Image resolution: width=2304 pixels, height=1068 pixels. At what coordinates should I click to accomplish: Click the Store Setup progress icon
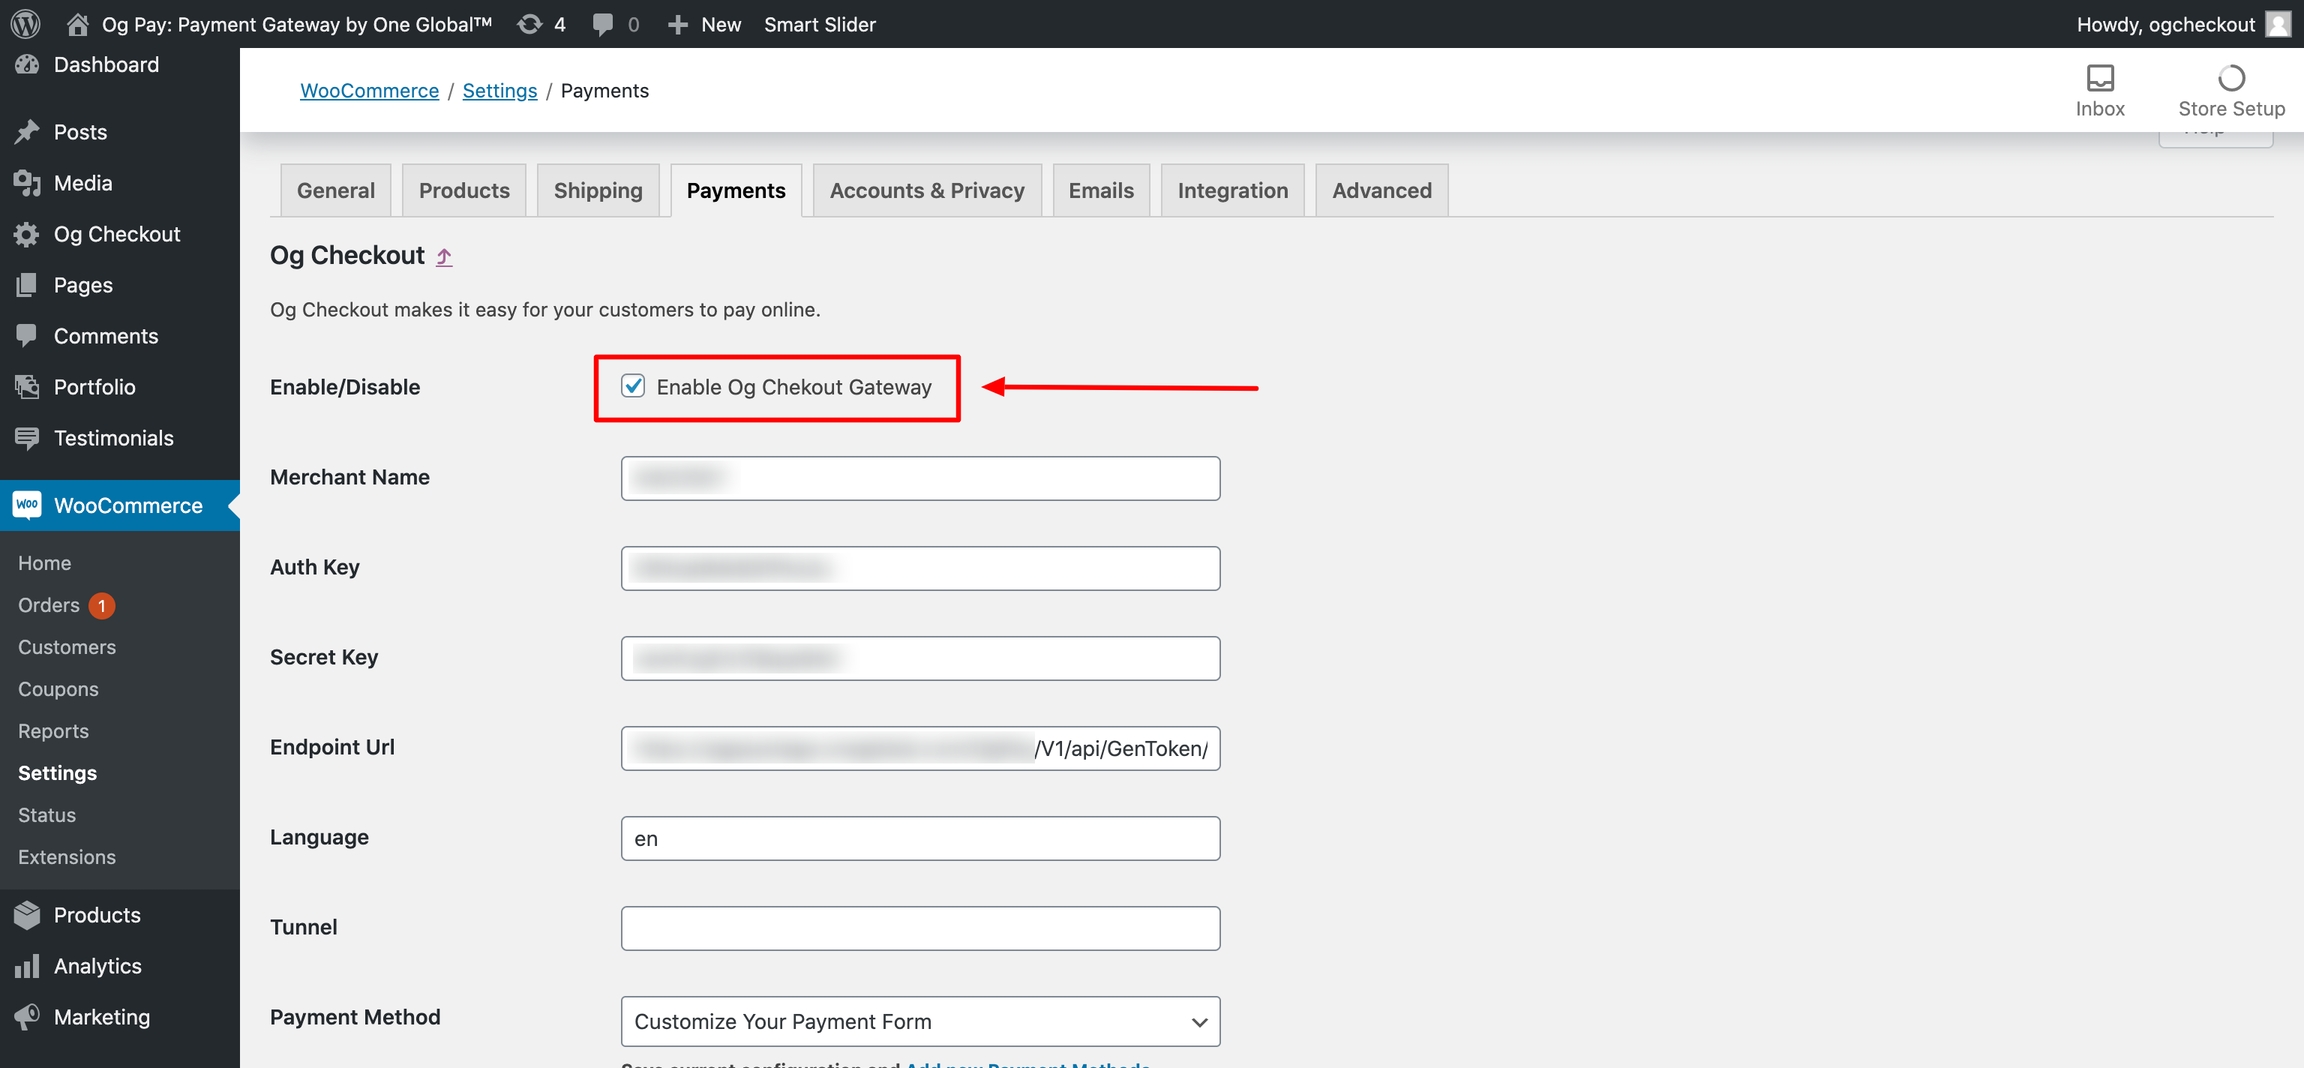click(2230, 78)
